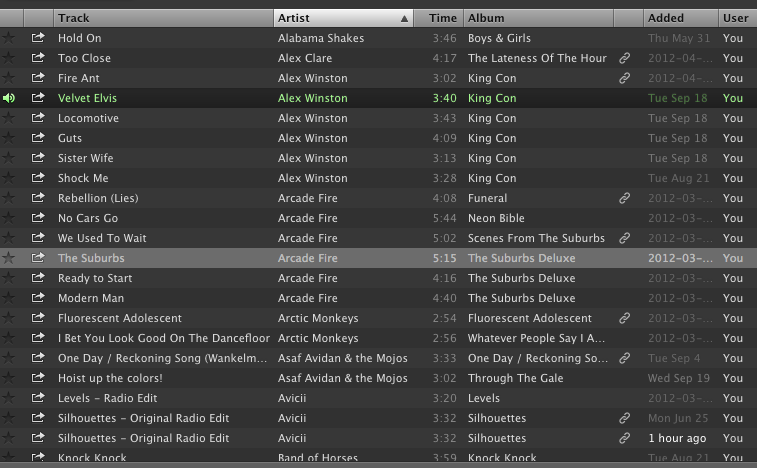Click the 1 hour ago added entry
Image resolution: width=757 pixels, height=468 pixels.
pyautogui.click(x=677, y=438)
